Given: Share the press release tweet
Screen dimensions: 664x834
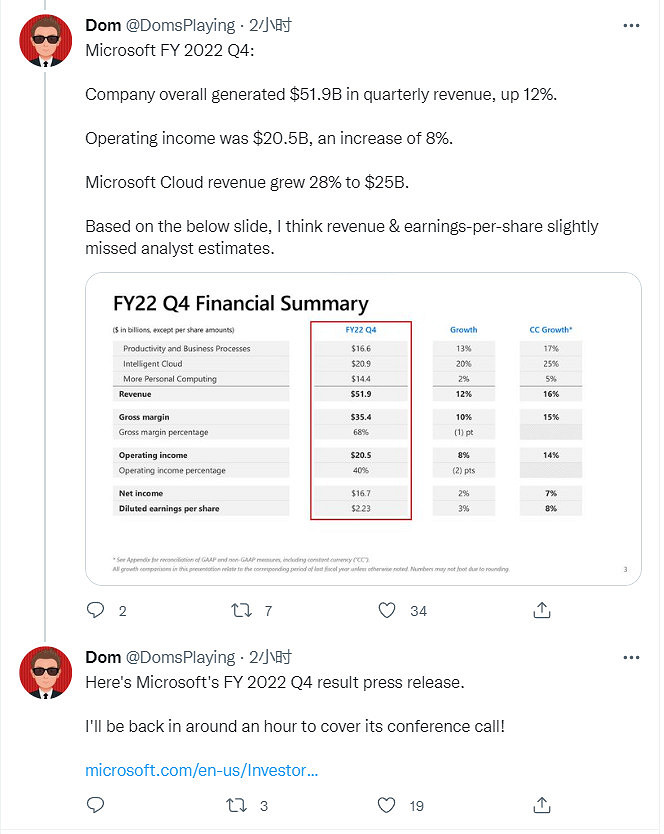Looking at the screenshot, I should [541, 804].
